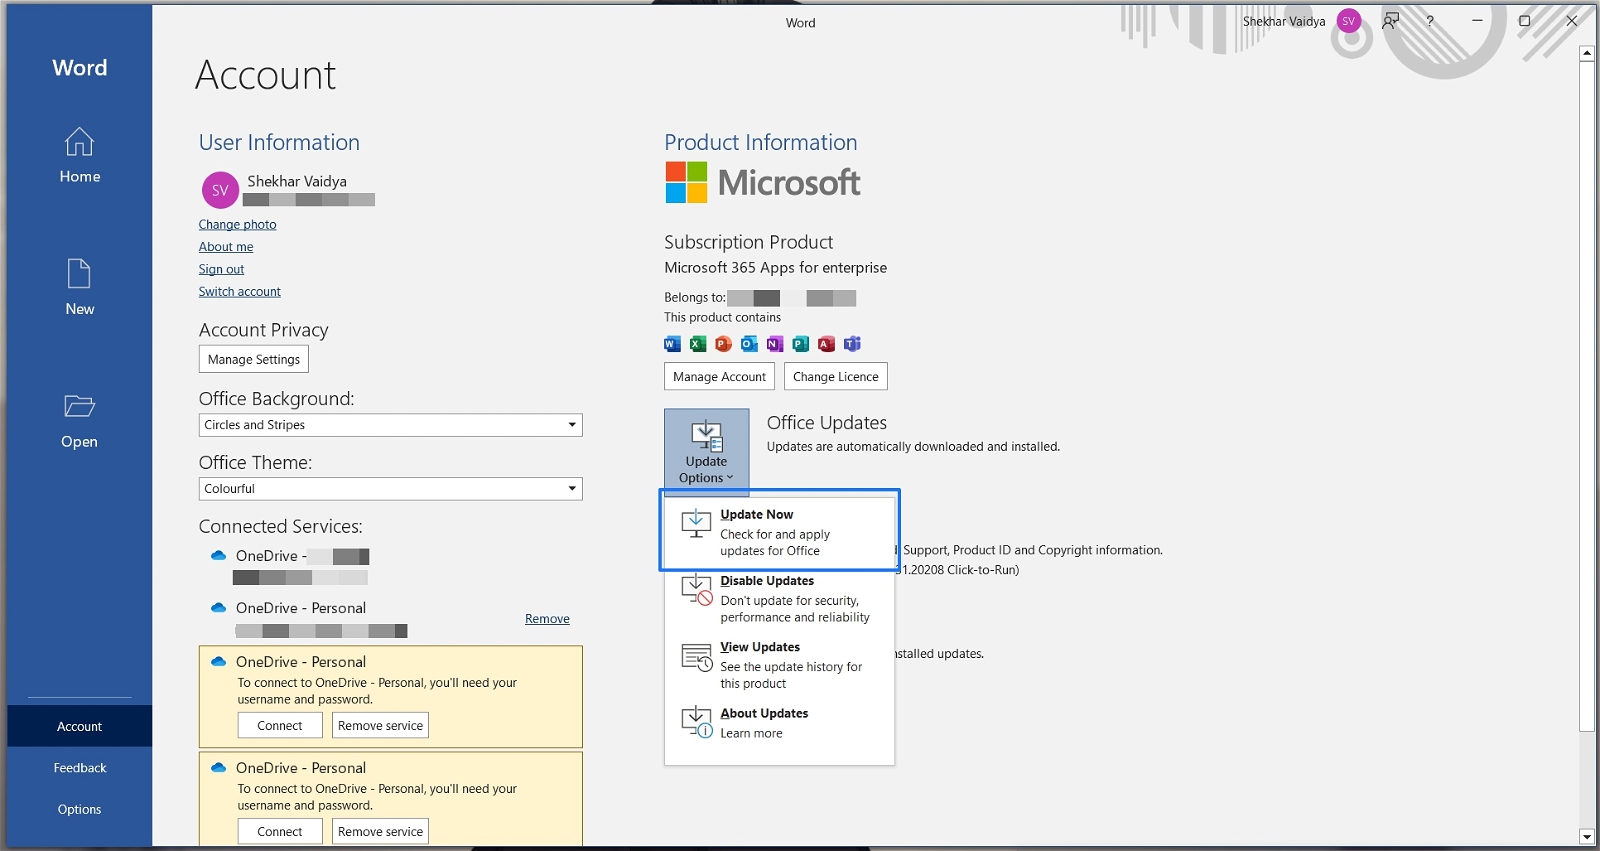Viewport: 1600px width, 851px height.
Task: Click the Publisher app icon under product contains
Action: [x=800, y=344]
